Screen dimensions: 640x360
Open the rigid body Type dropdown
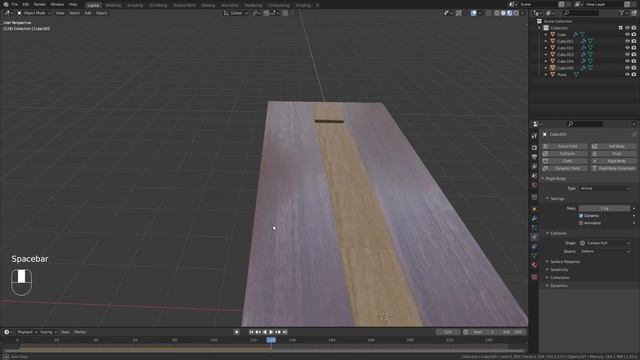tap(604, 189)
